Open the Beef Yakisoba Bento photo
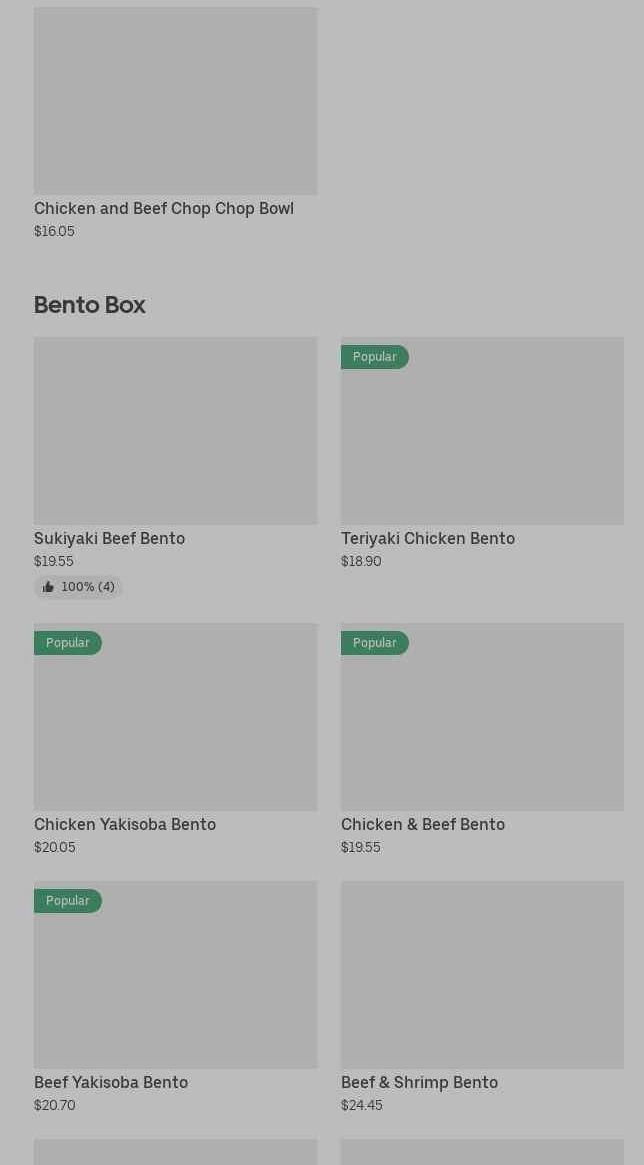644x1165 pixels. coord(175,985)
